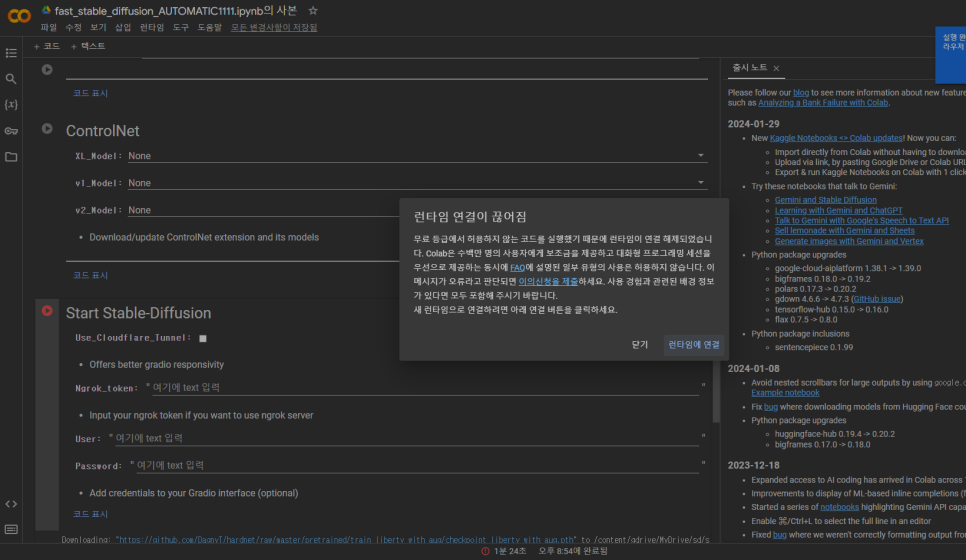966x560 pixels.
Task: Open the 이의신청을 제출 link in dialog
Action: coord(548,282)
